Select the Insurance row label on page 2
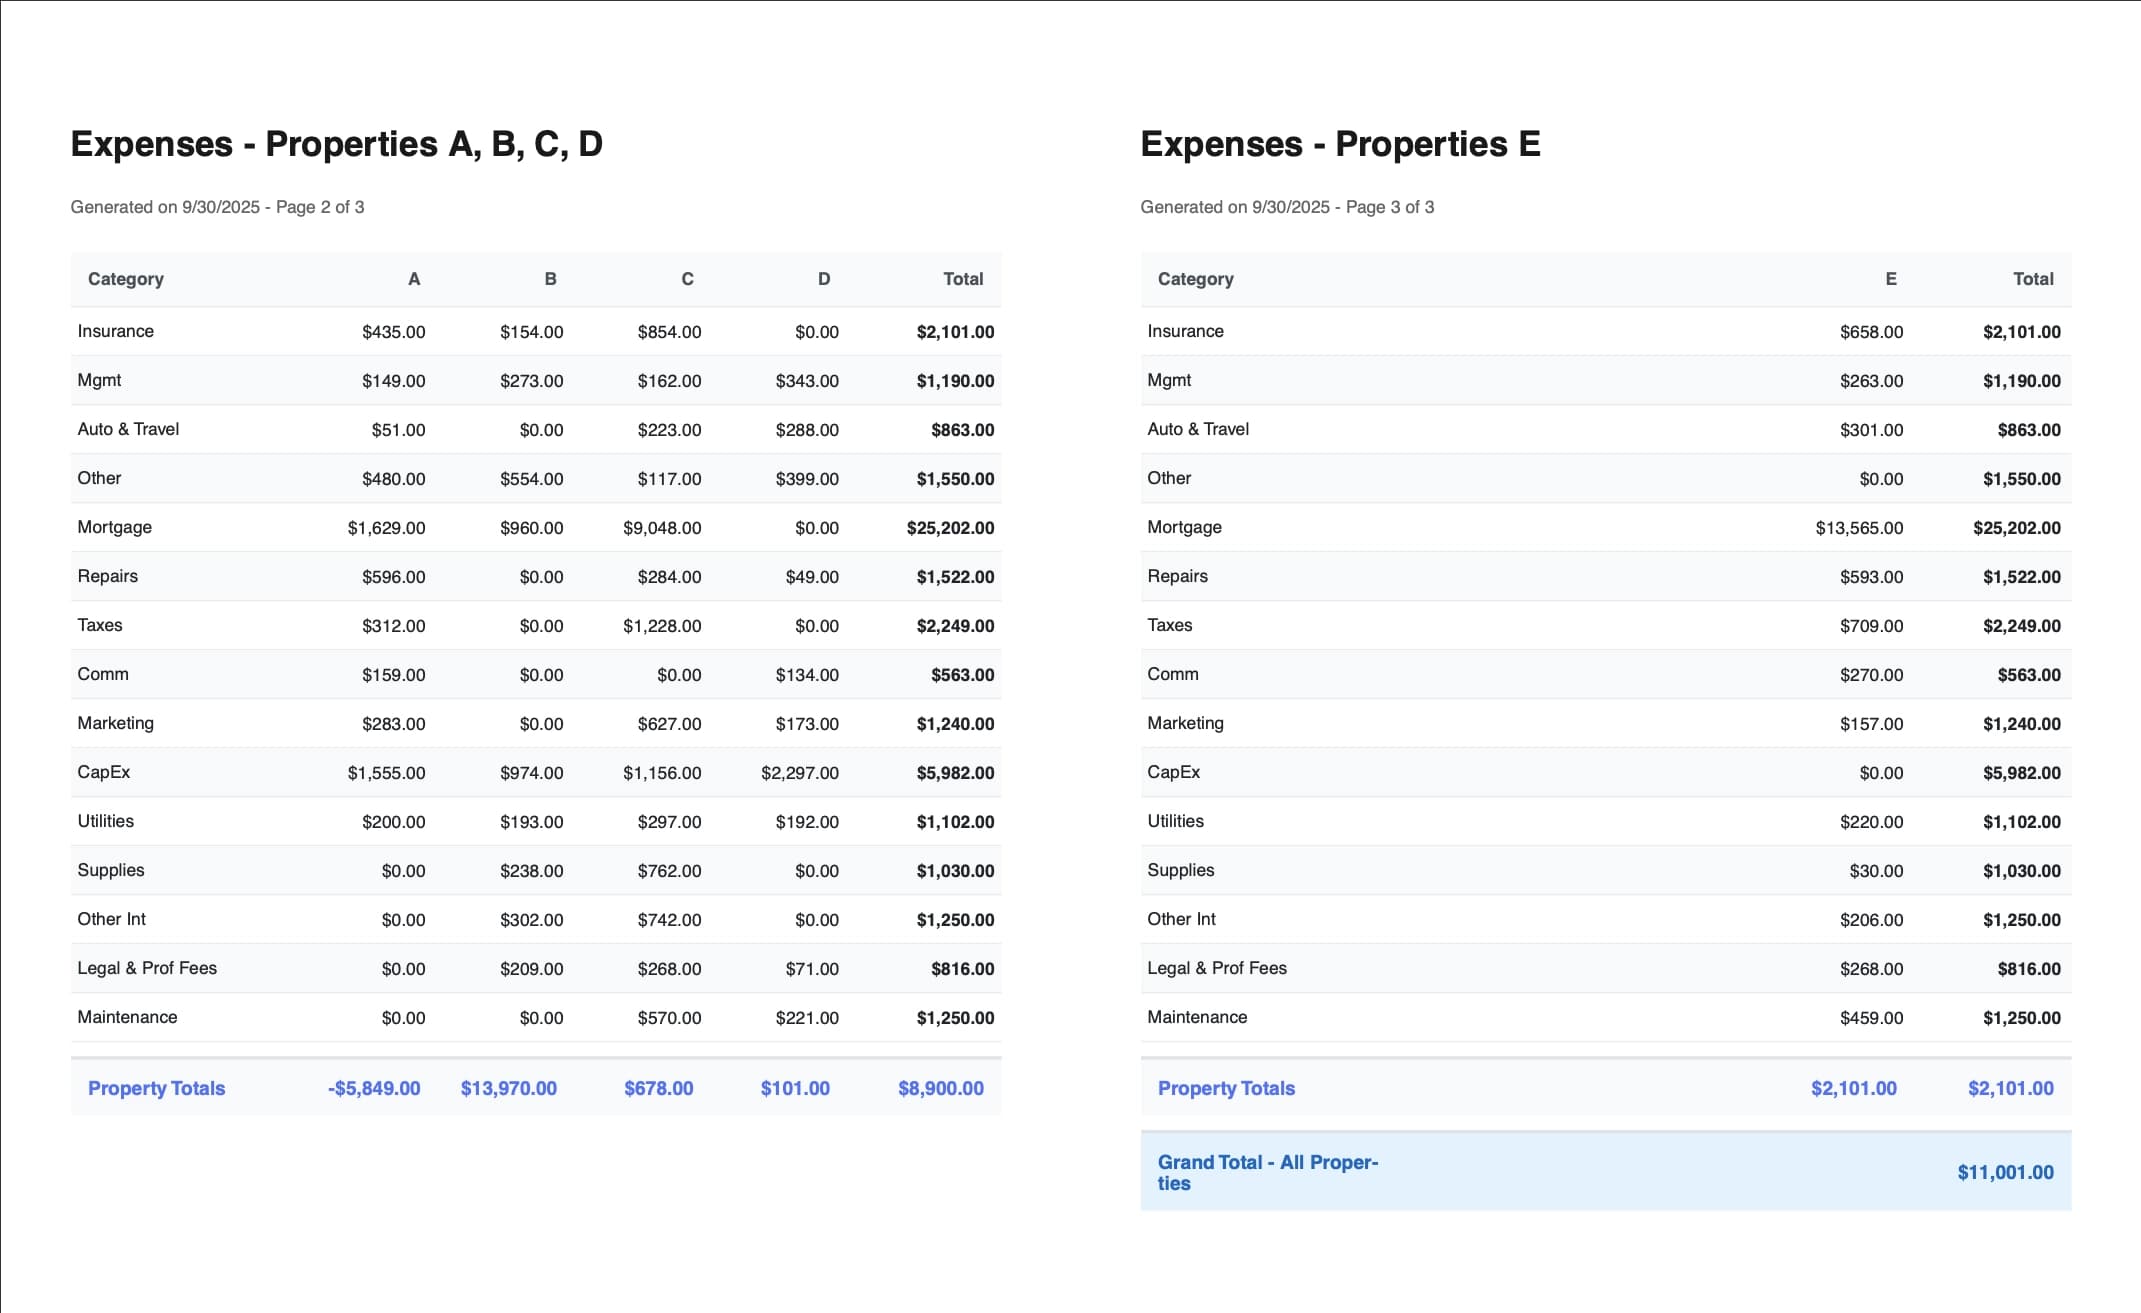2141x1313 pixels. [x=116, y=330]
